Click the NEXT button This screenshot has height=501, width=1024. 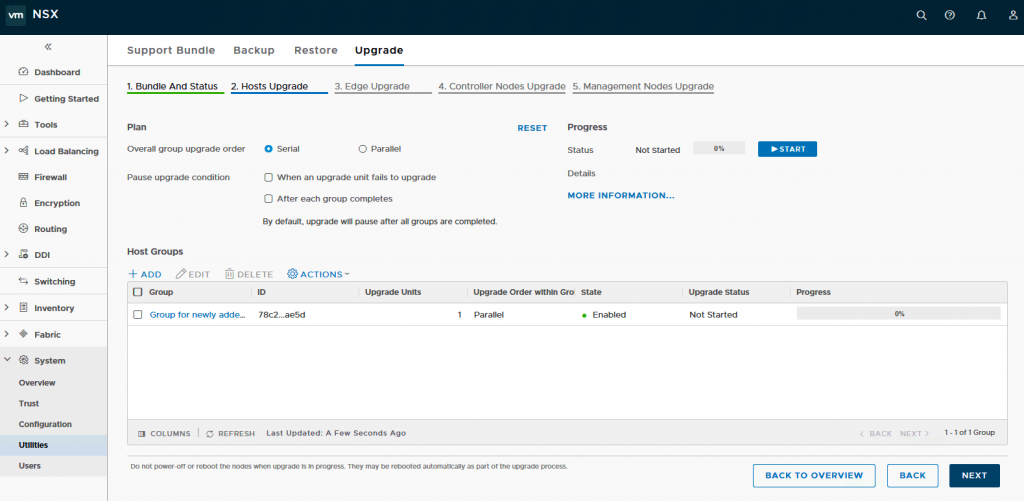pos(974,476)
